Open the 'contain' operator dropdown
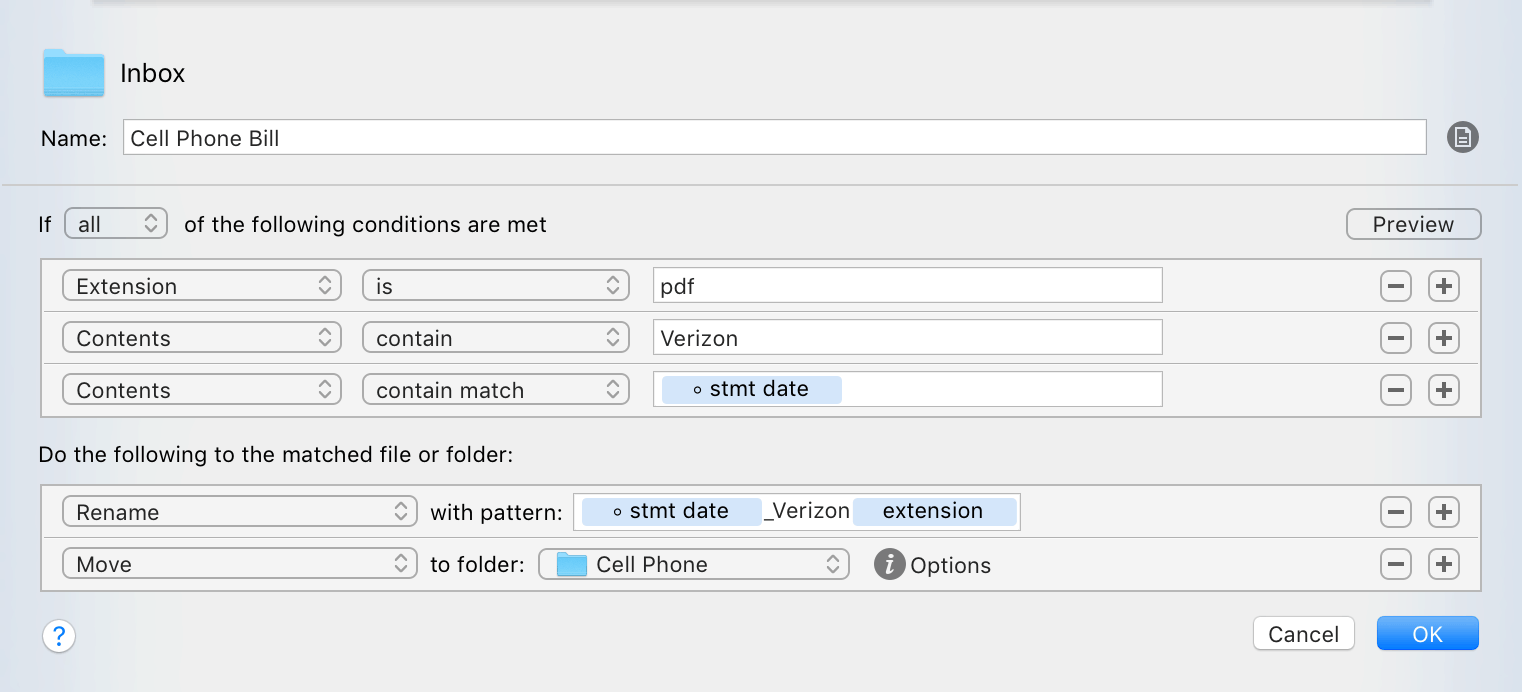This screenshot has width=1522, height=692. [496, 338]
